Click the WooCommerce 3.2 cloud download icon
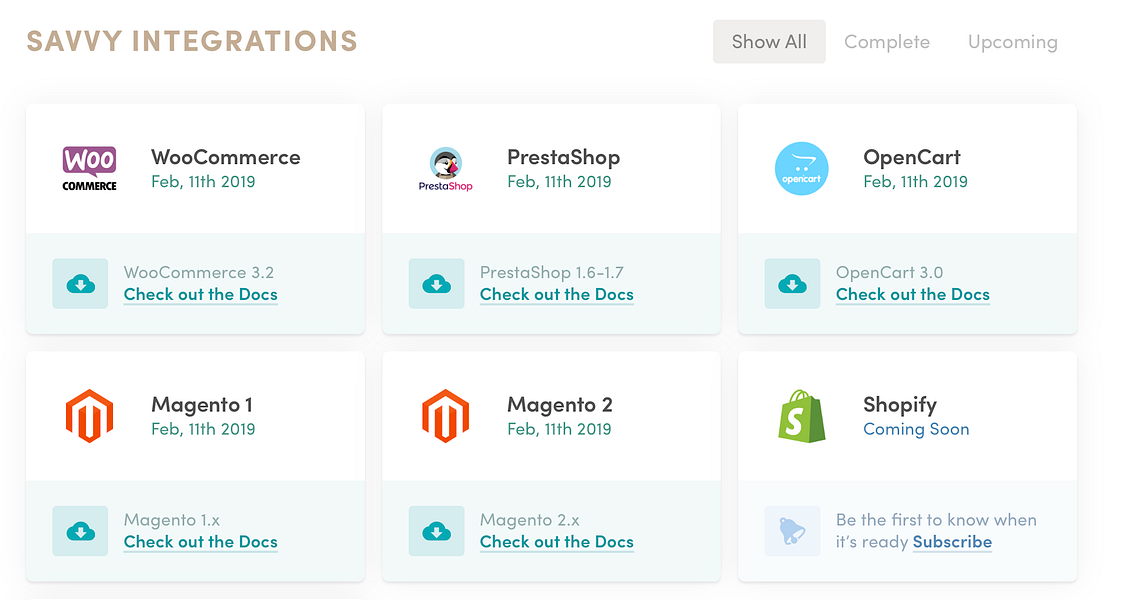Screen dimensions: 1136x600 pos(80,284)
